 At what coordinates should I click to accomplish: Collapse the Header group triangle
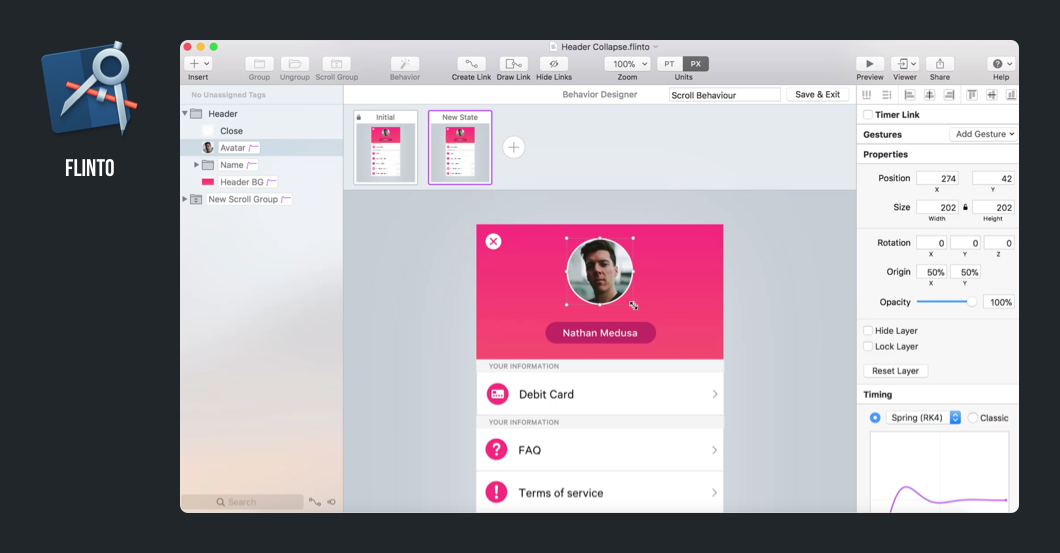pos(185,114)
